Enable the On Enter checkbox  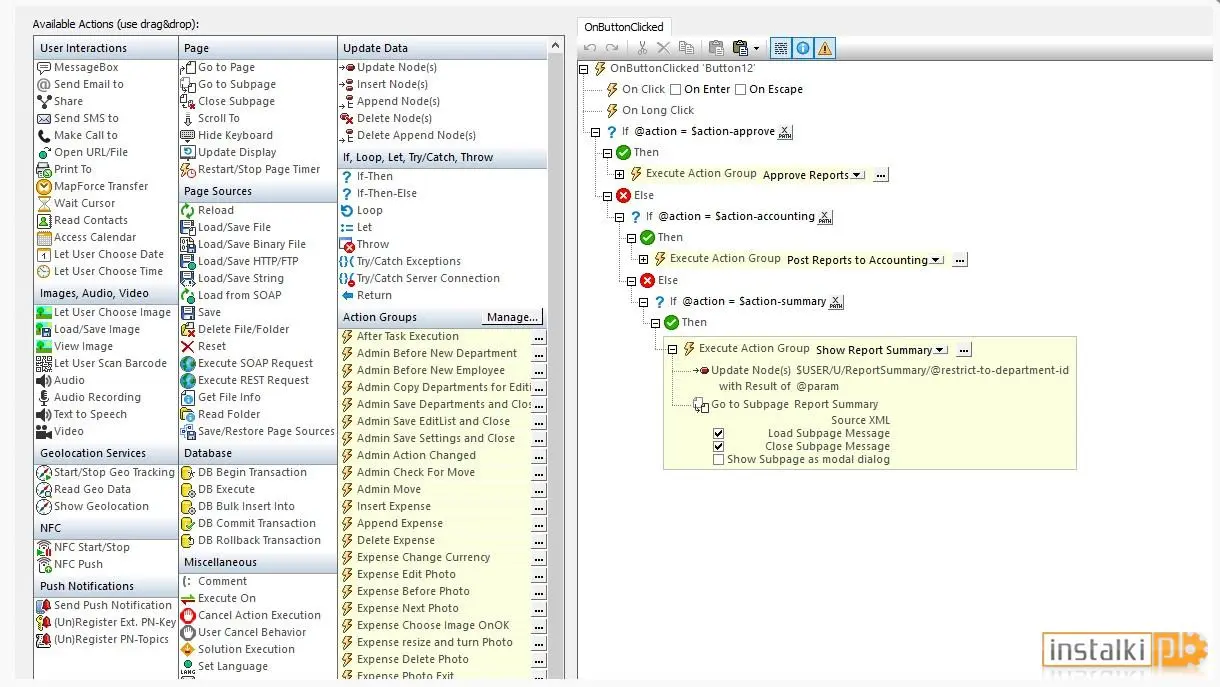click(x=676, y=89)
